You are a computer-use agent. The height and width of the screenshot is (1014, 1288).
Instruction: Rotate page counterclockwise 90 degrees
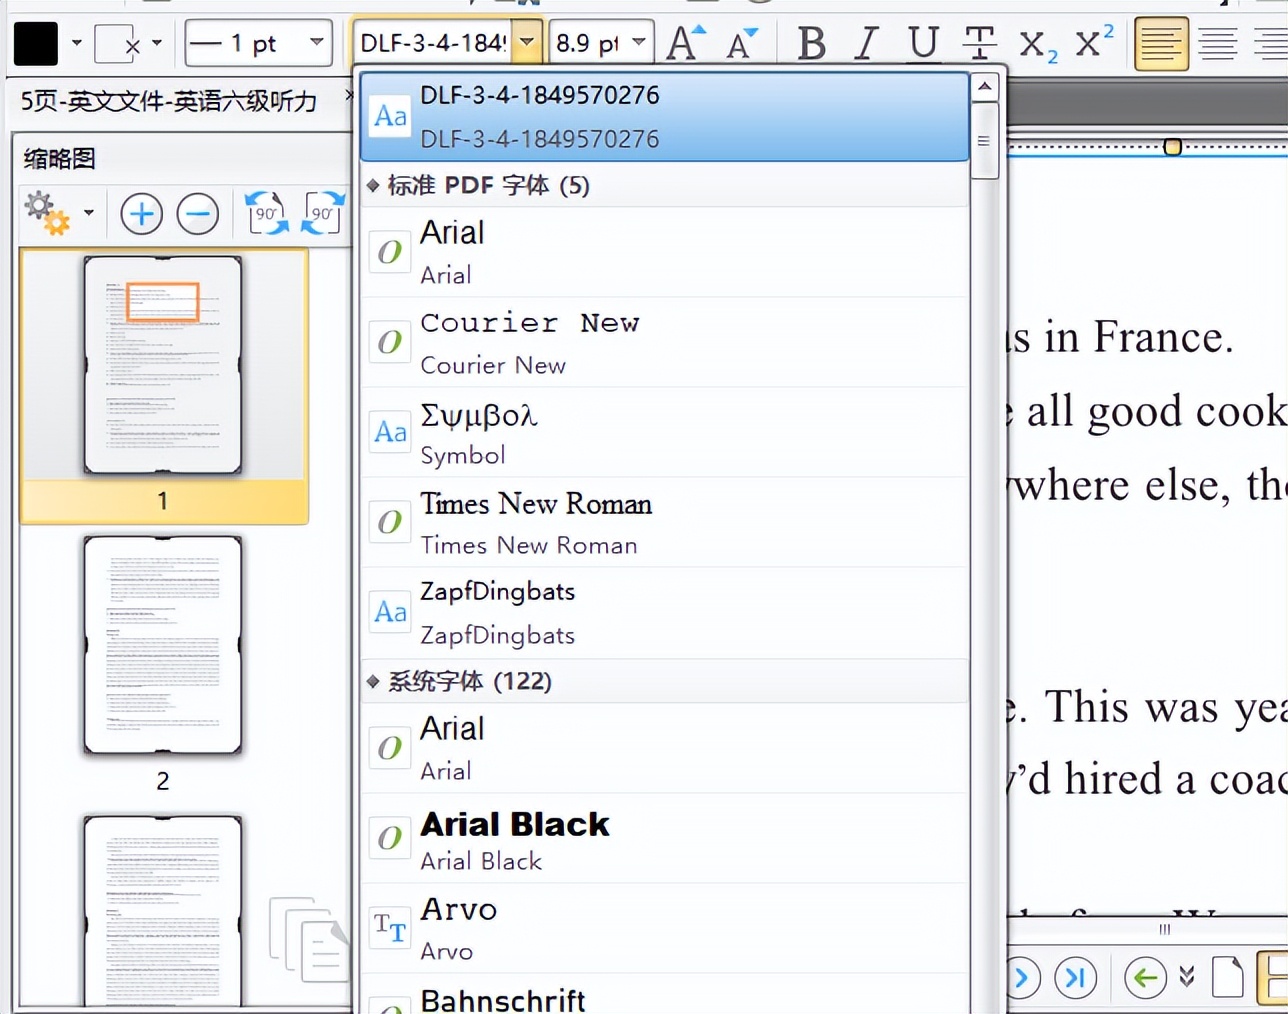(267, 213)
